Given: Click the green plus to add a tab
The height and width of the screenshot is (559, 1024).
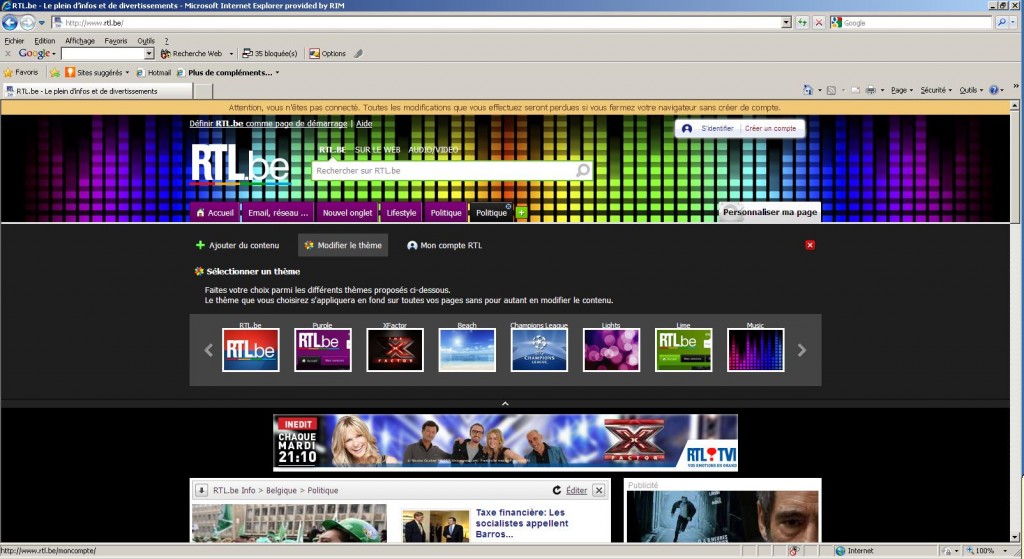Looking at the screenshot, I should pos(521,212).
